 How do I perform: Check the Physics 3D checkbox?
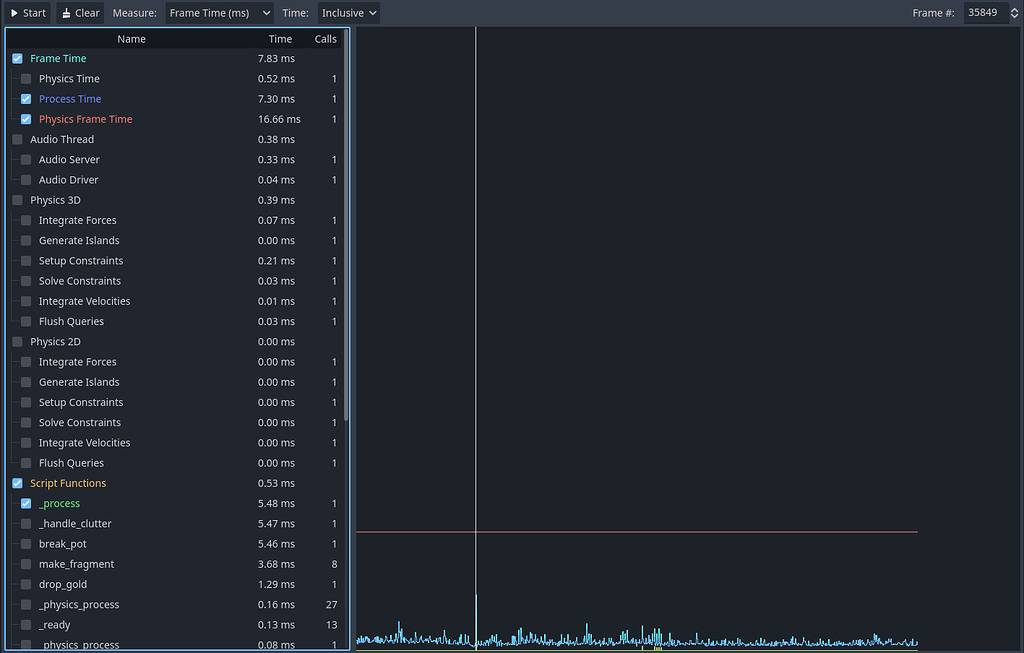[18, 200]
